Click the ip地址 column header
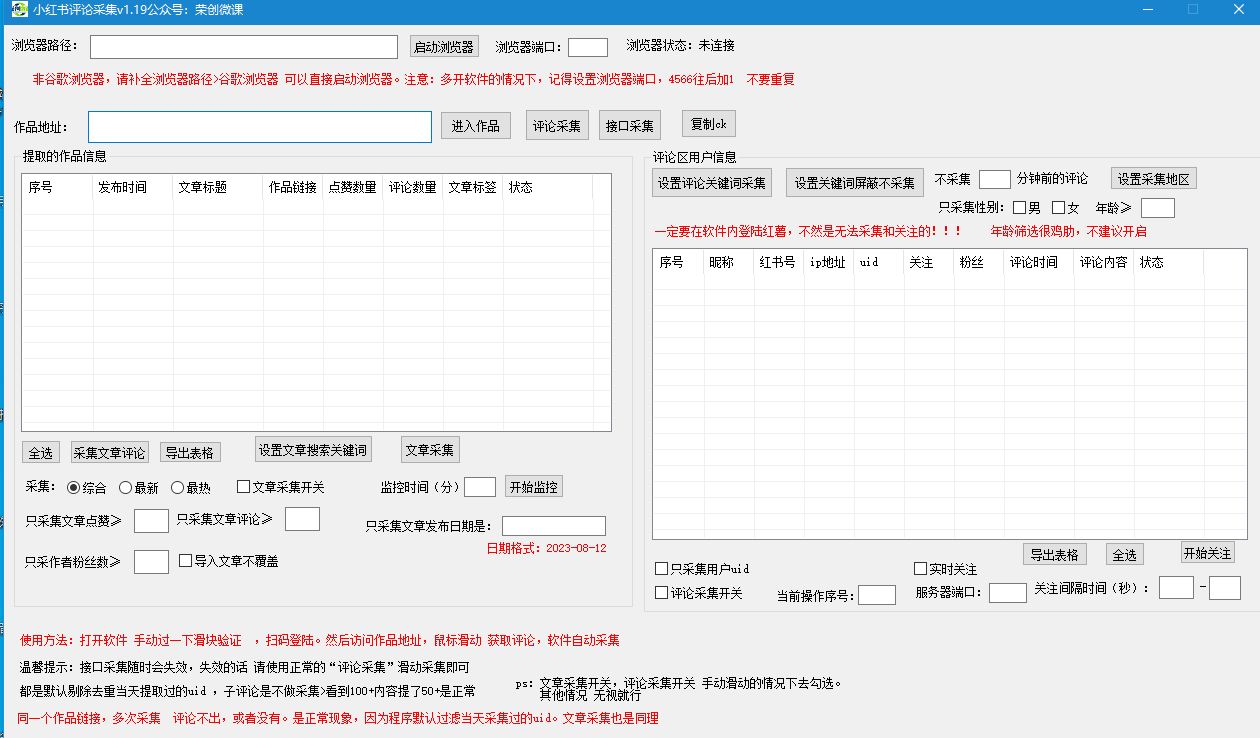Viewport: 1260px width, 738px height. [x=829, y=263]
